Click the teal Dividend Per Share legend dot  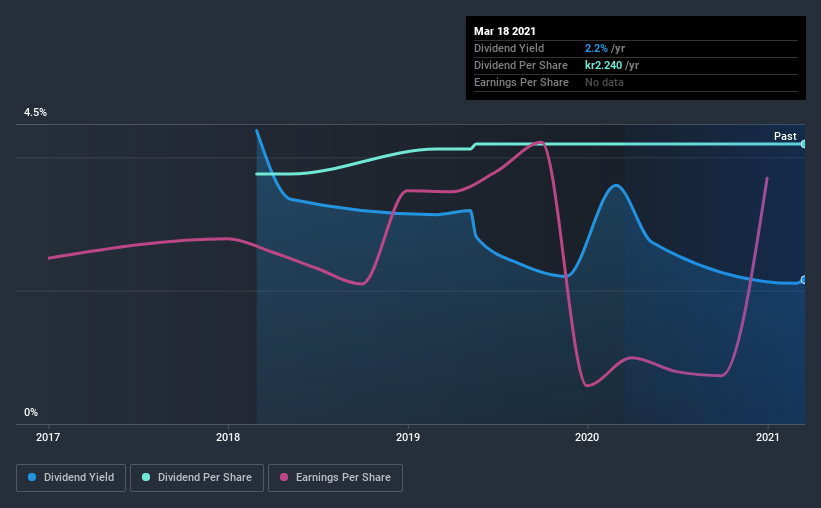[x=146, y=477]
